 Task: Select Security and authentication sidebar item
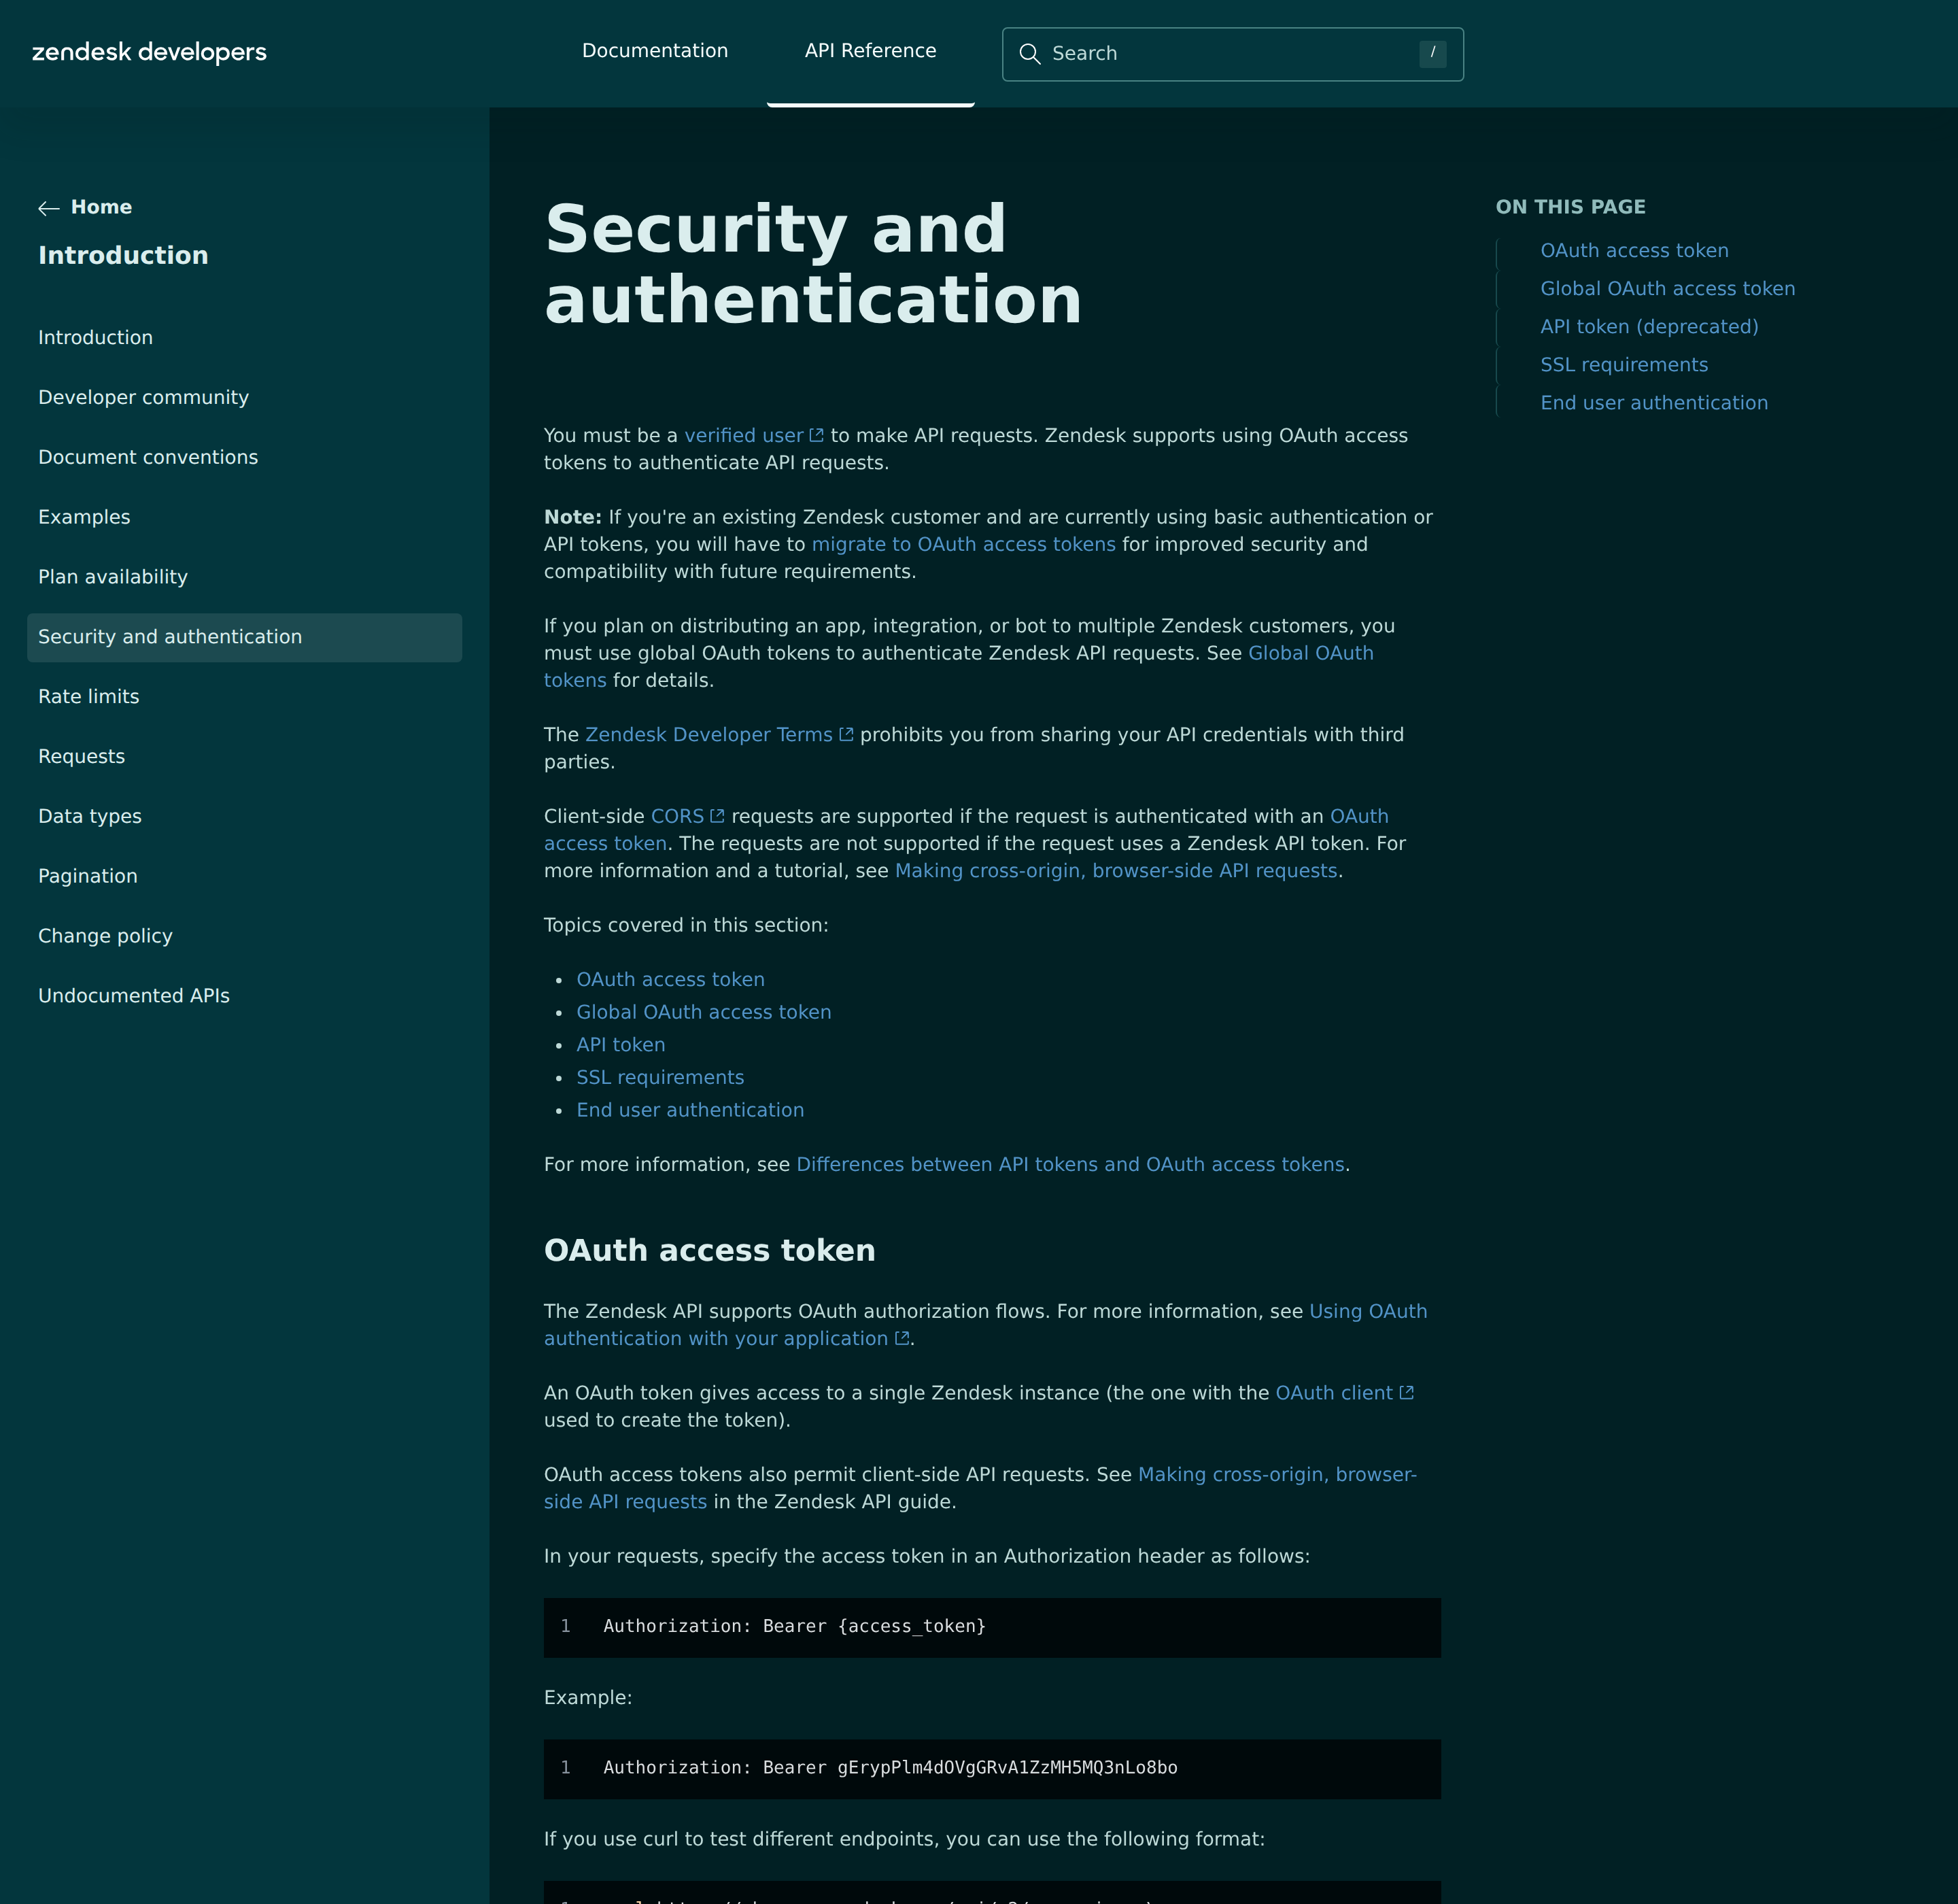pos(244,637)
